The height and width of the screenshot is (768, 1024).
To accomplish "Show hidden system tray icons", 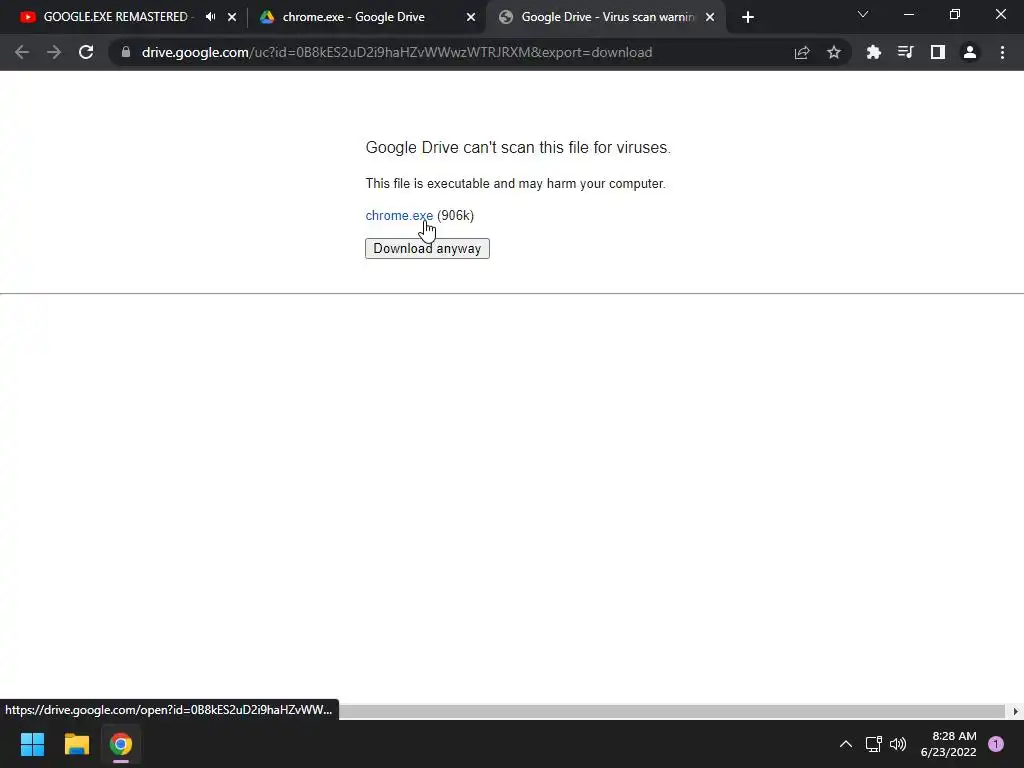I will click(x=846, y=744).
